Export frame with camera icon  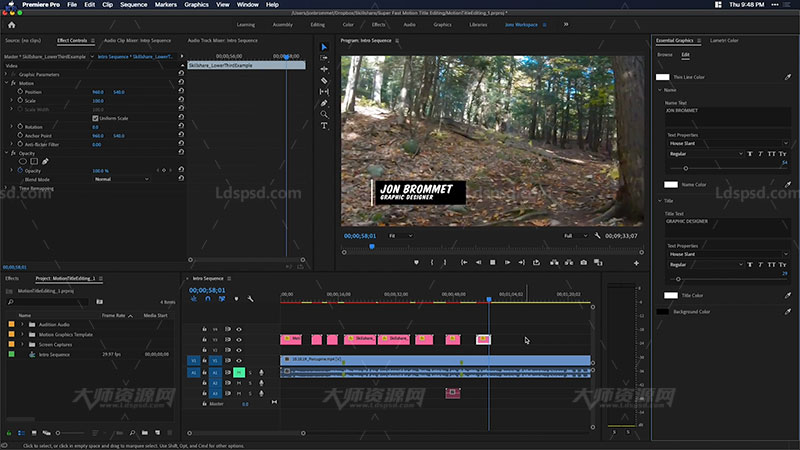[584, 262]
